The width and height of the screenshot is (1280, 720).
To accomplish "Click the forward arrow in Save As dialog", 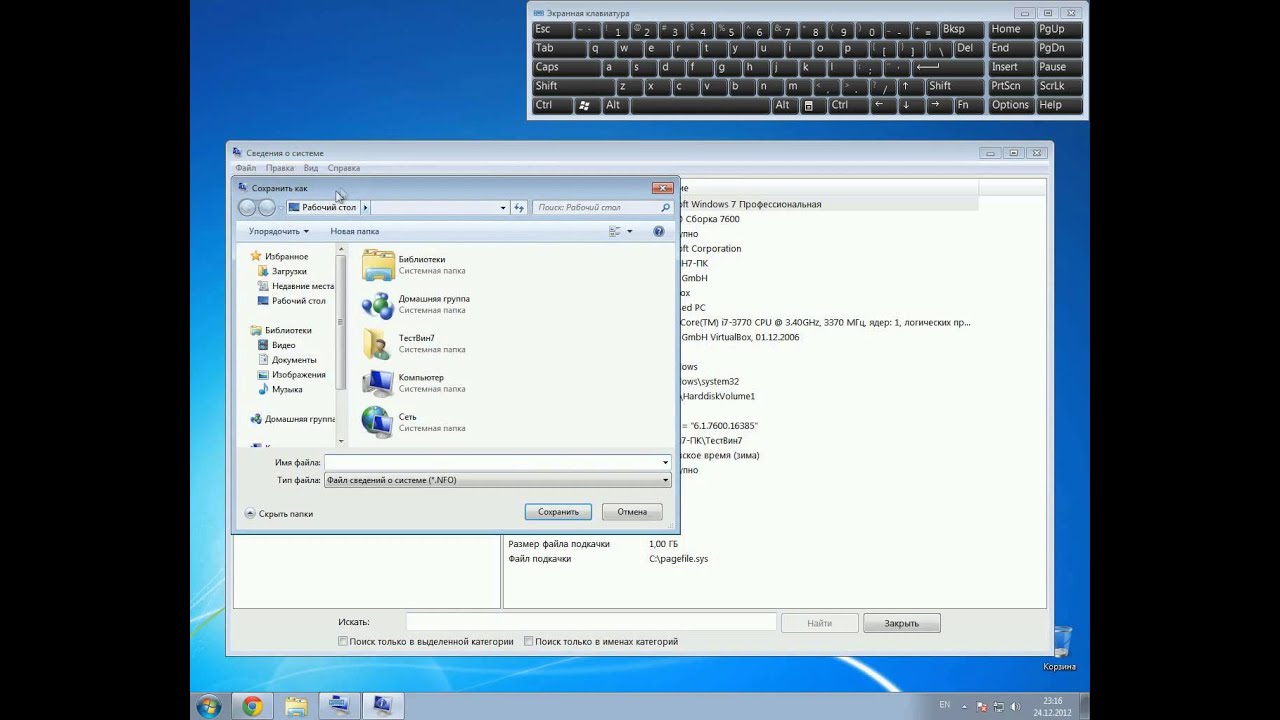I will pos(267,207).
